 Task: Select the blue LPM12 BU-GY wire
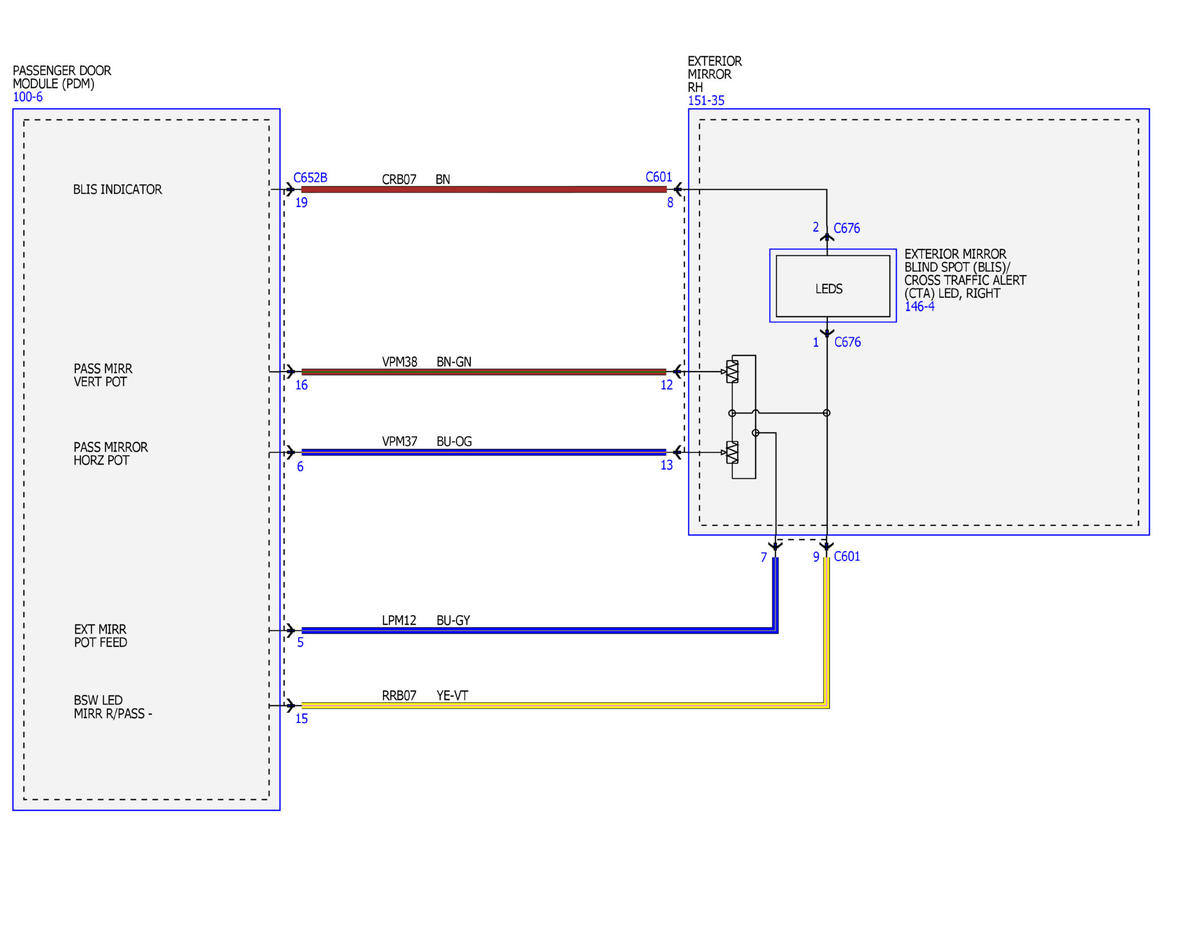540,630
